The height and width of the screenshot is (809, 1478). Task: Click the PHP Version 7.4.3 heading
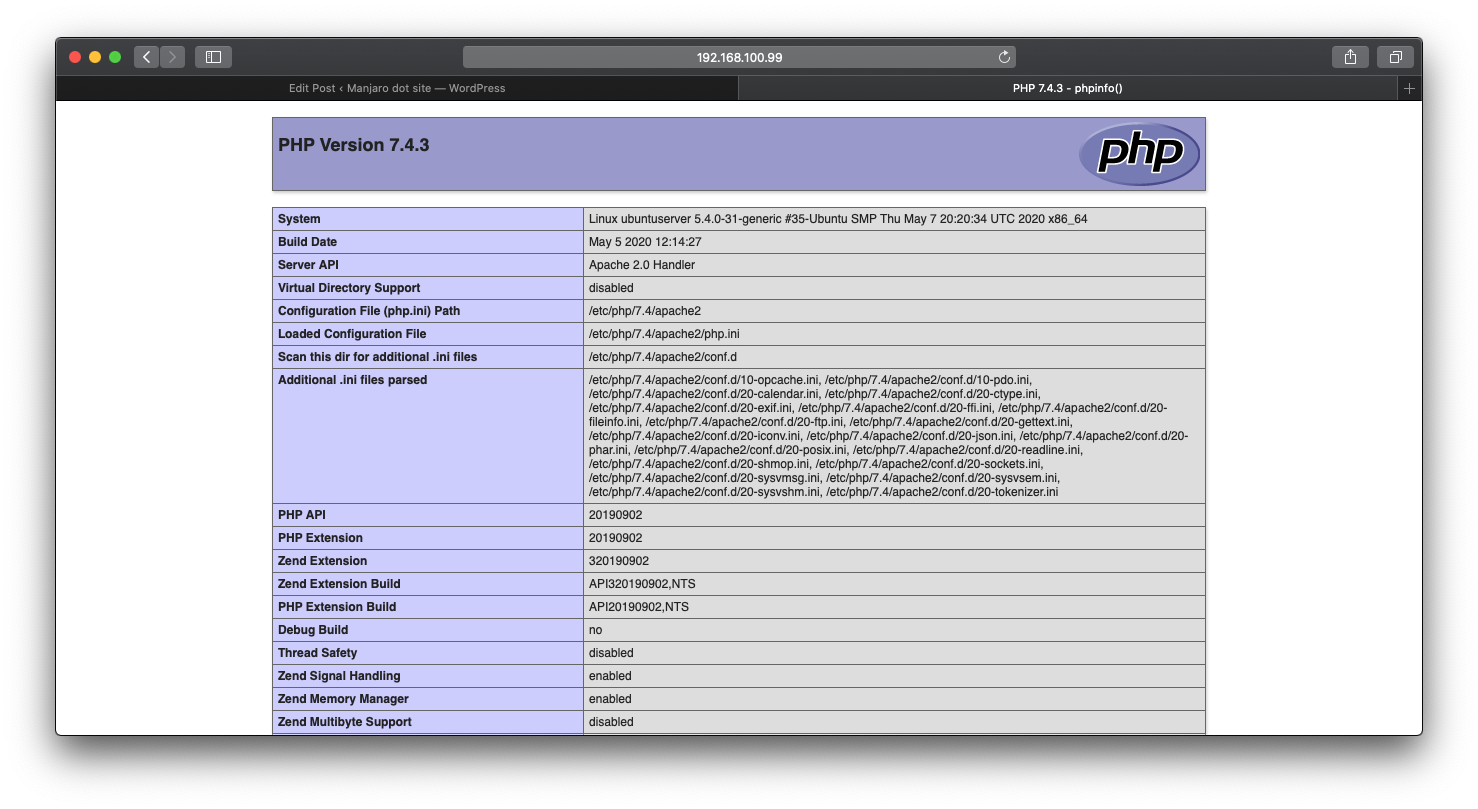pos(354,145)
